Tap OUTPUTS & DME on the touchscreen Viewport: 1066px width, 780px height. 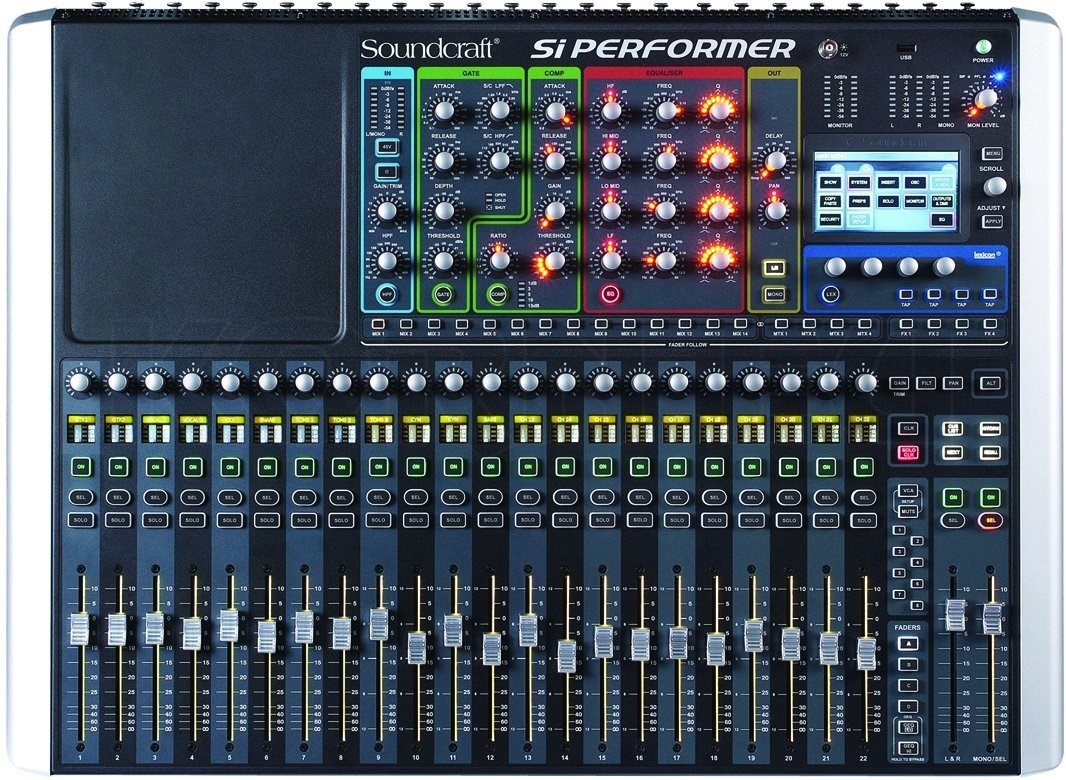[x=943, y=201]
